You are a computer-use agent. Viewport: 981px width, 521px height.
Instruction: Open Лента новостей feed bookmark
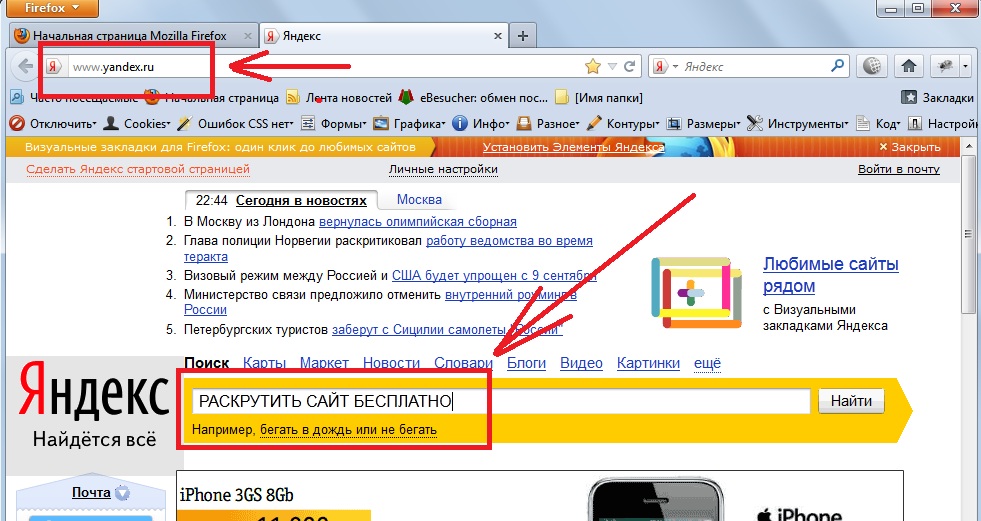tap(339, 98)
